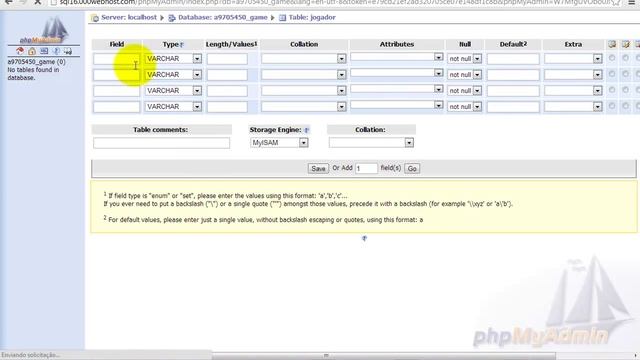640x360 pixels.
Task: Click the Save button
Action: 318,169
